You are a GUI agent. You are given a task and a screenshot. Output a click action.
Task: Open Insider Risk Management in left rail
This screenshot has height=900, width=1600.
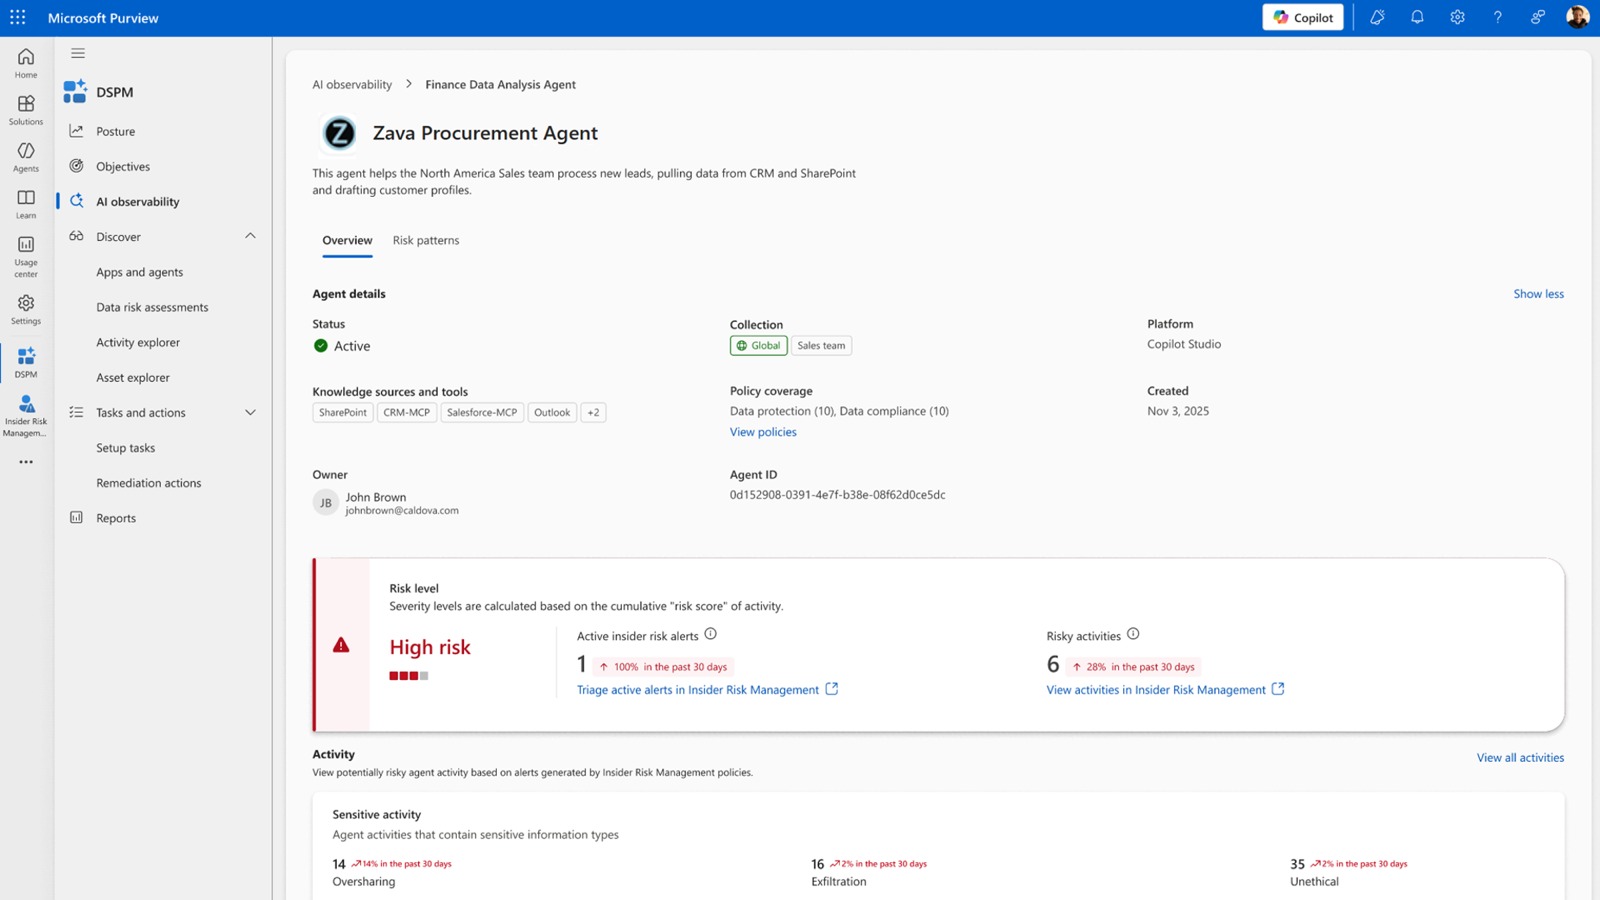[26, 415]
